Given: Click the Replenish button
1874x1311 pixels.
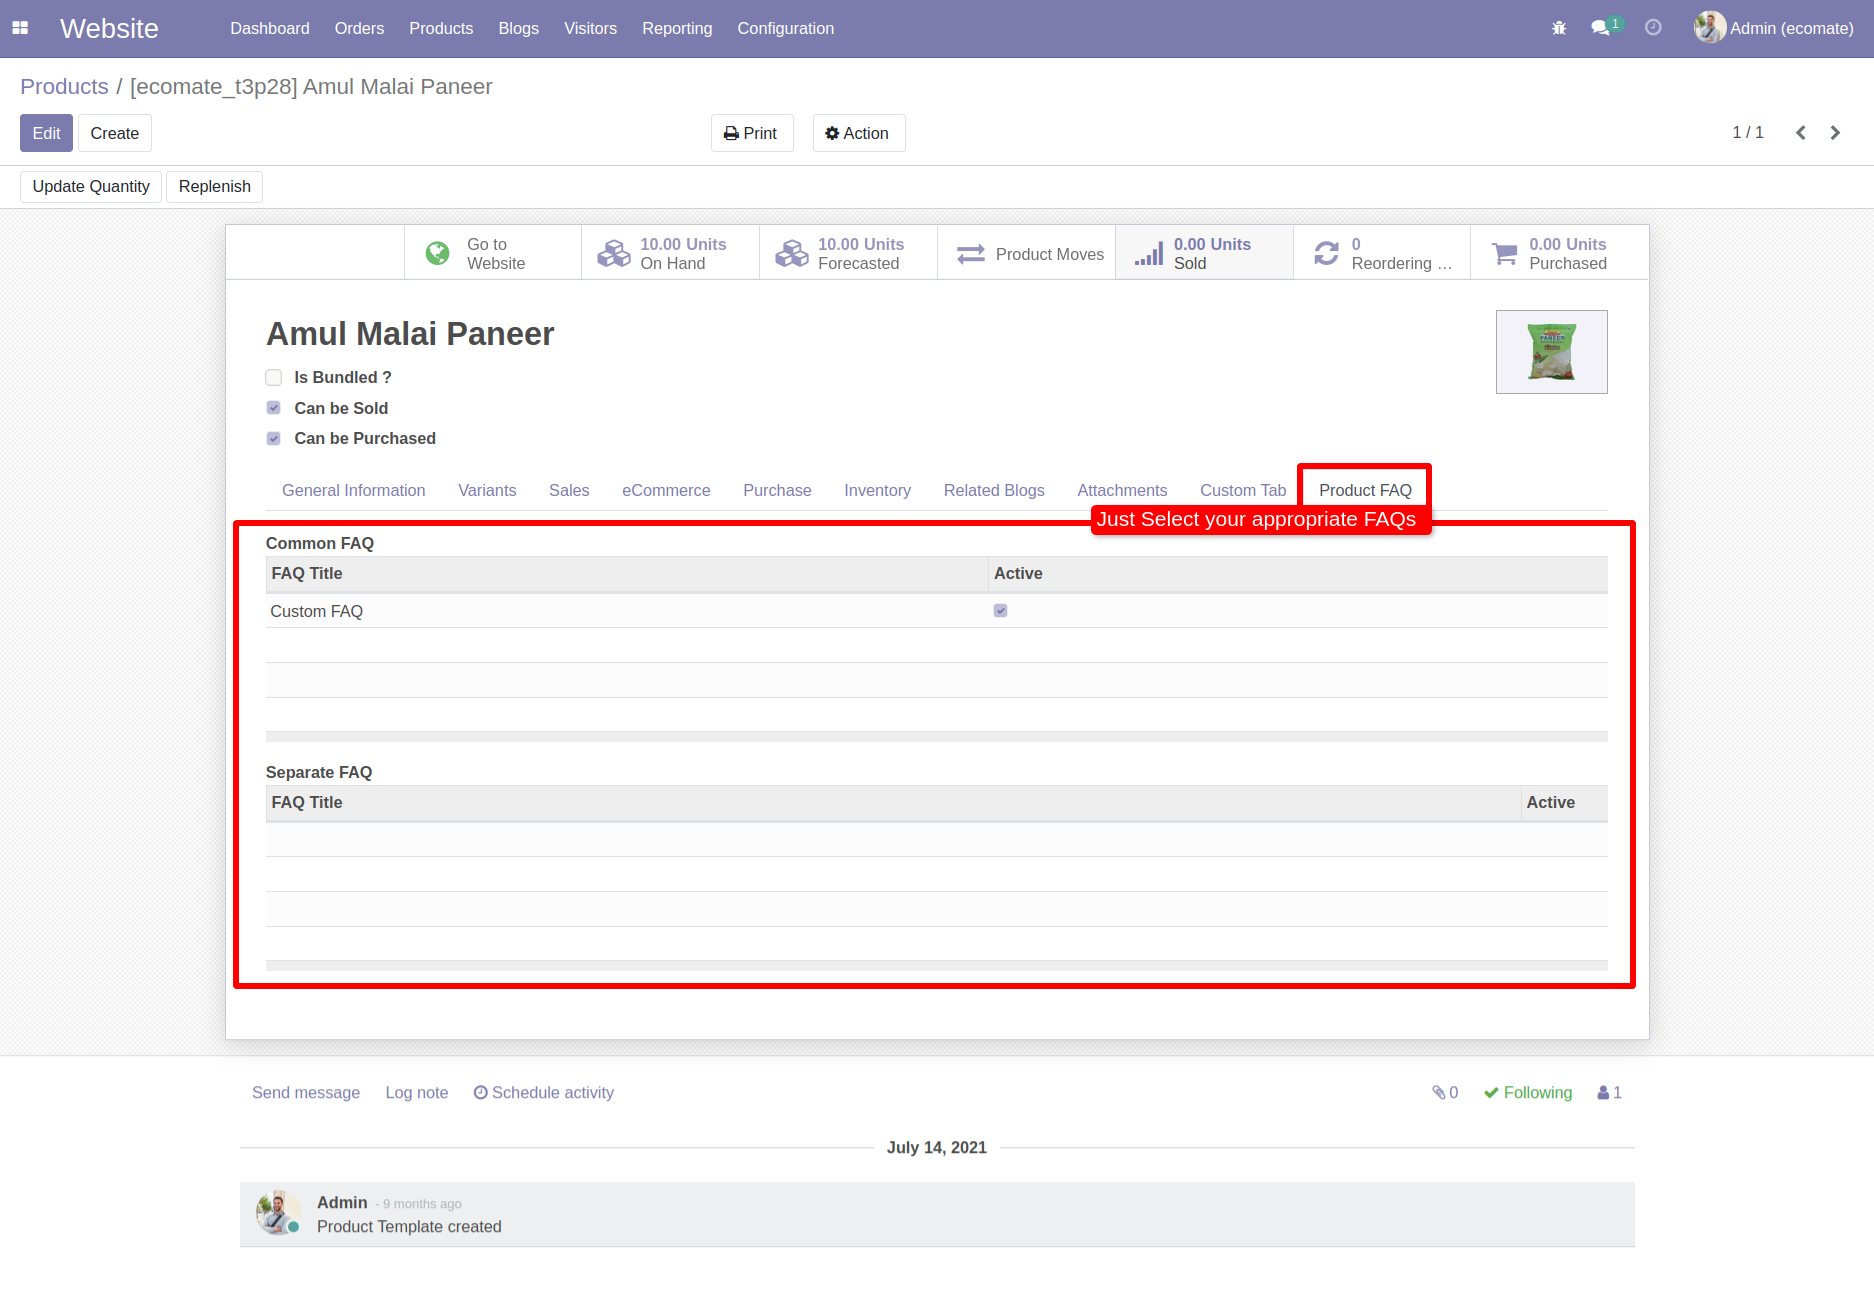Looking at the screenshot, I should coord(214,186).
